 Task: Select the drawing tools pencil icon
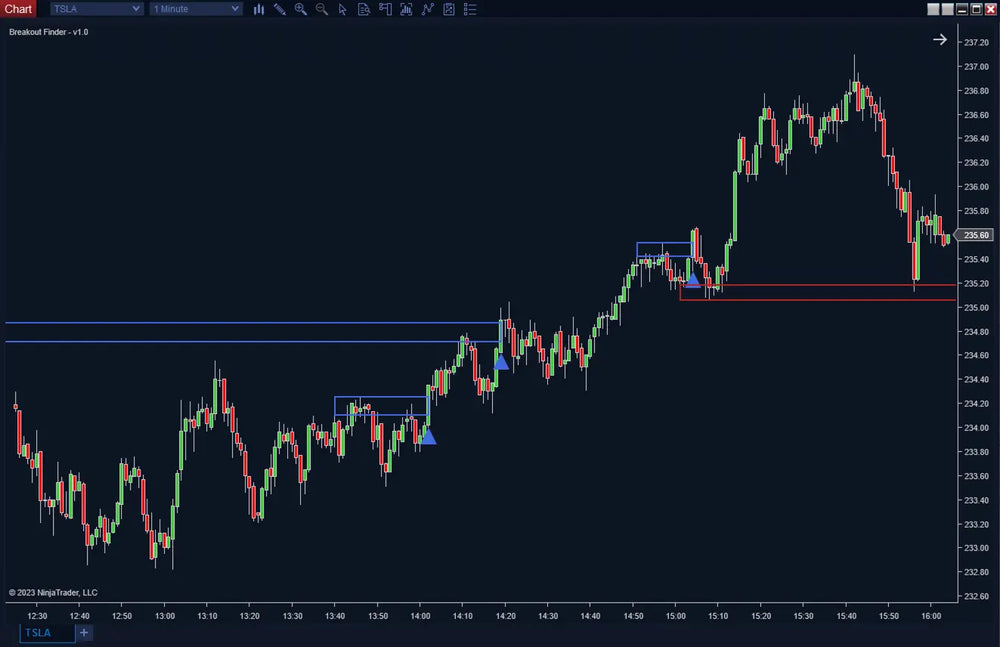click(x=280, y=9)
